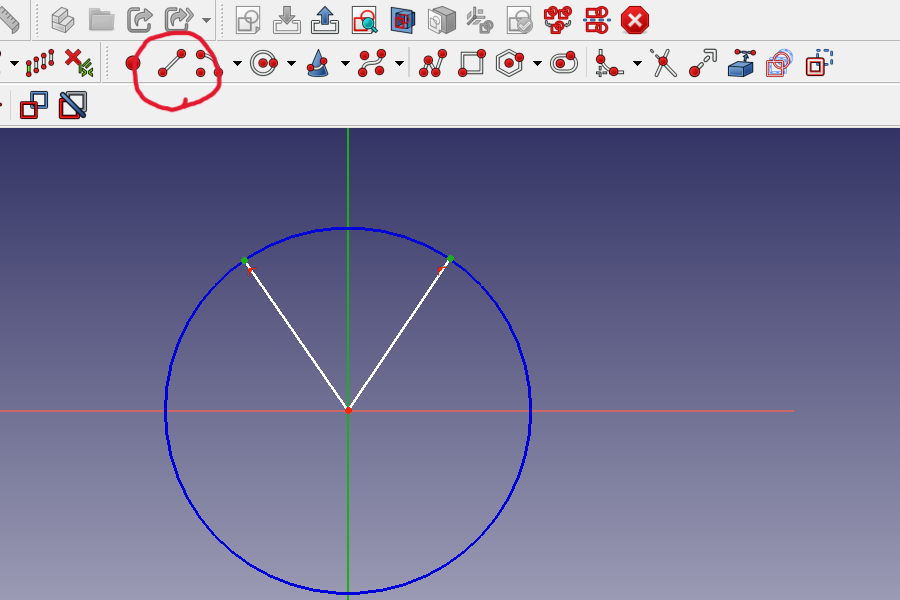
Task: Open the polygon tool dropdown arrow
Action: coord(536,62)
